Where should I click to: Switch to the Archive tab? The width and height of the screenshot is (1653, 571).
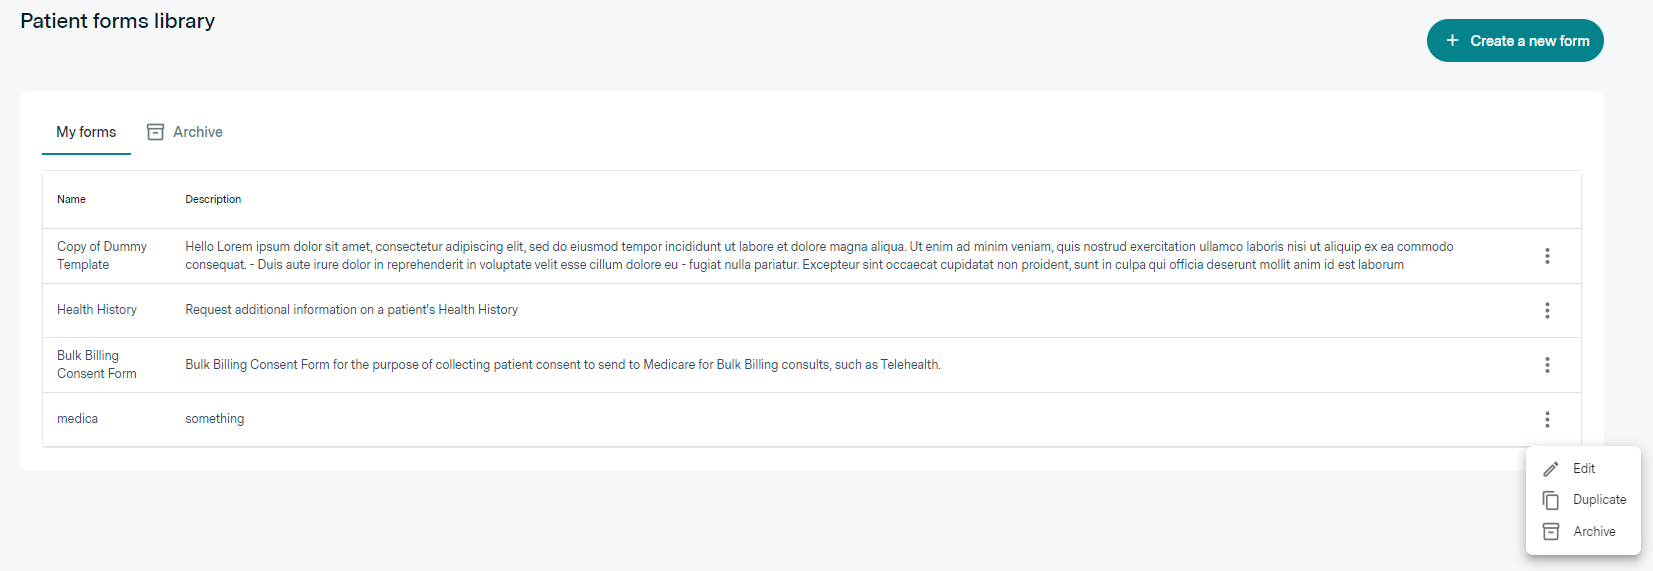(x=197, y=132)
